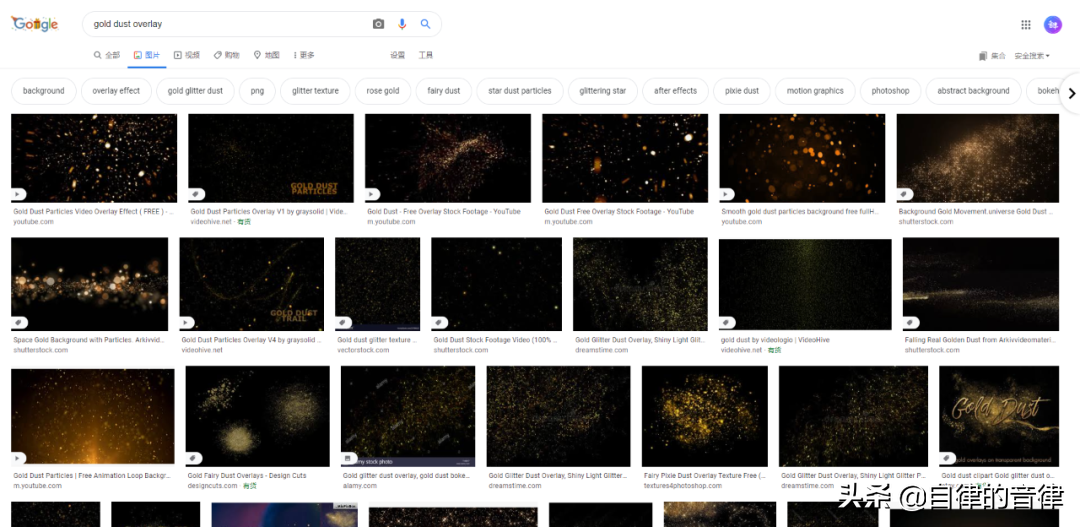Open 设置 settings link
The height and width of the screenshot is (527, 1080).
click(397, 55)
